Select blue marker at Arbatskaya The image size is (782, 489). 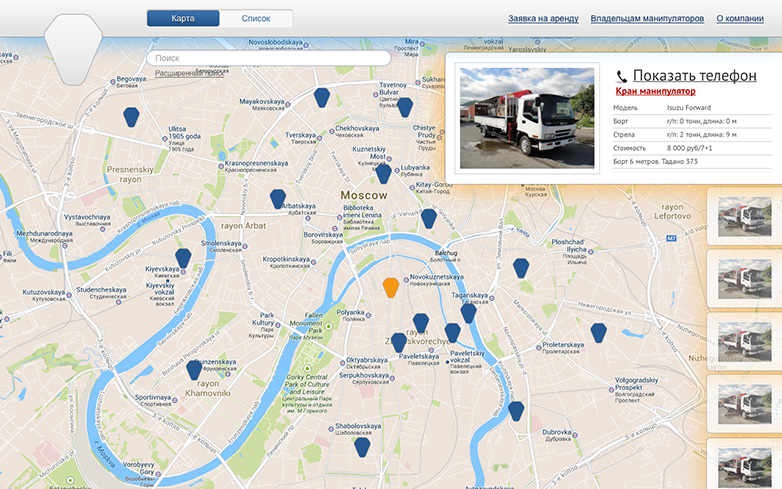click(x=278, y=199)
